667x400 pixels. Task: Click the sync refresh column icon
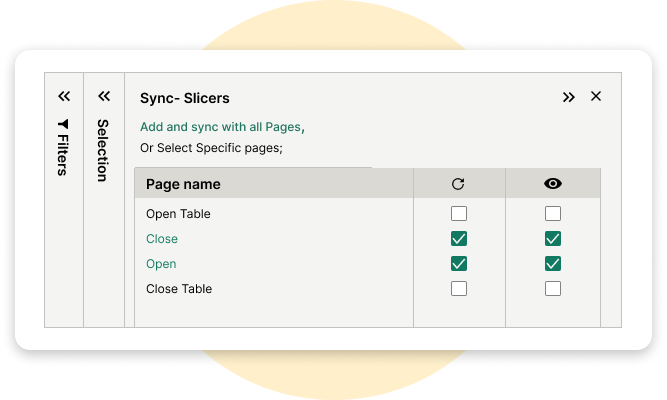[458, 184]
